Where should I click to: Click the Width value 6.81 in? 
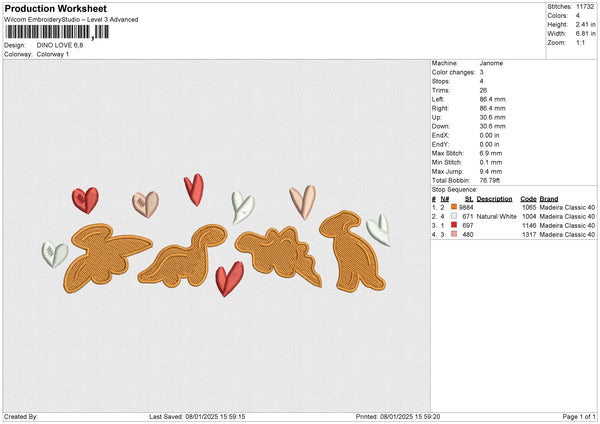pos(586,34)
